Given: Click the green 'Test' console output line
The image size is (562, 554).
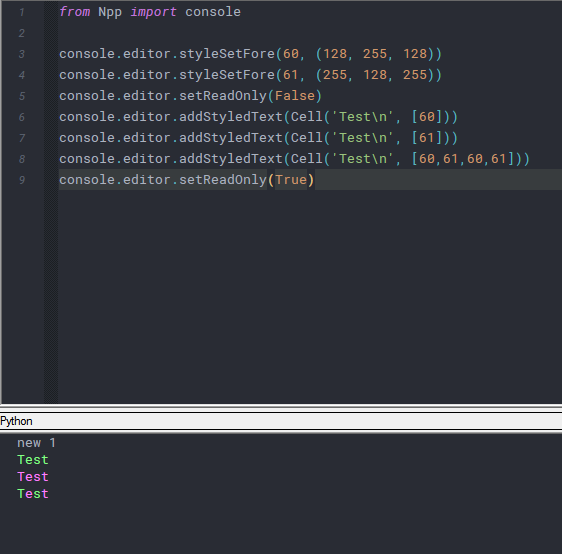Looking at the screenshot, I should click(33, 460).
